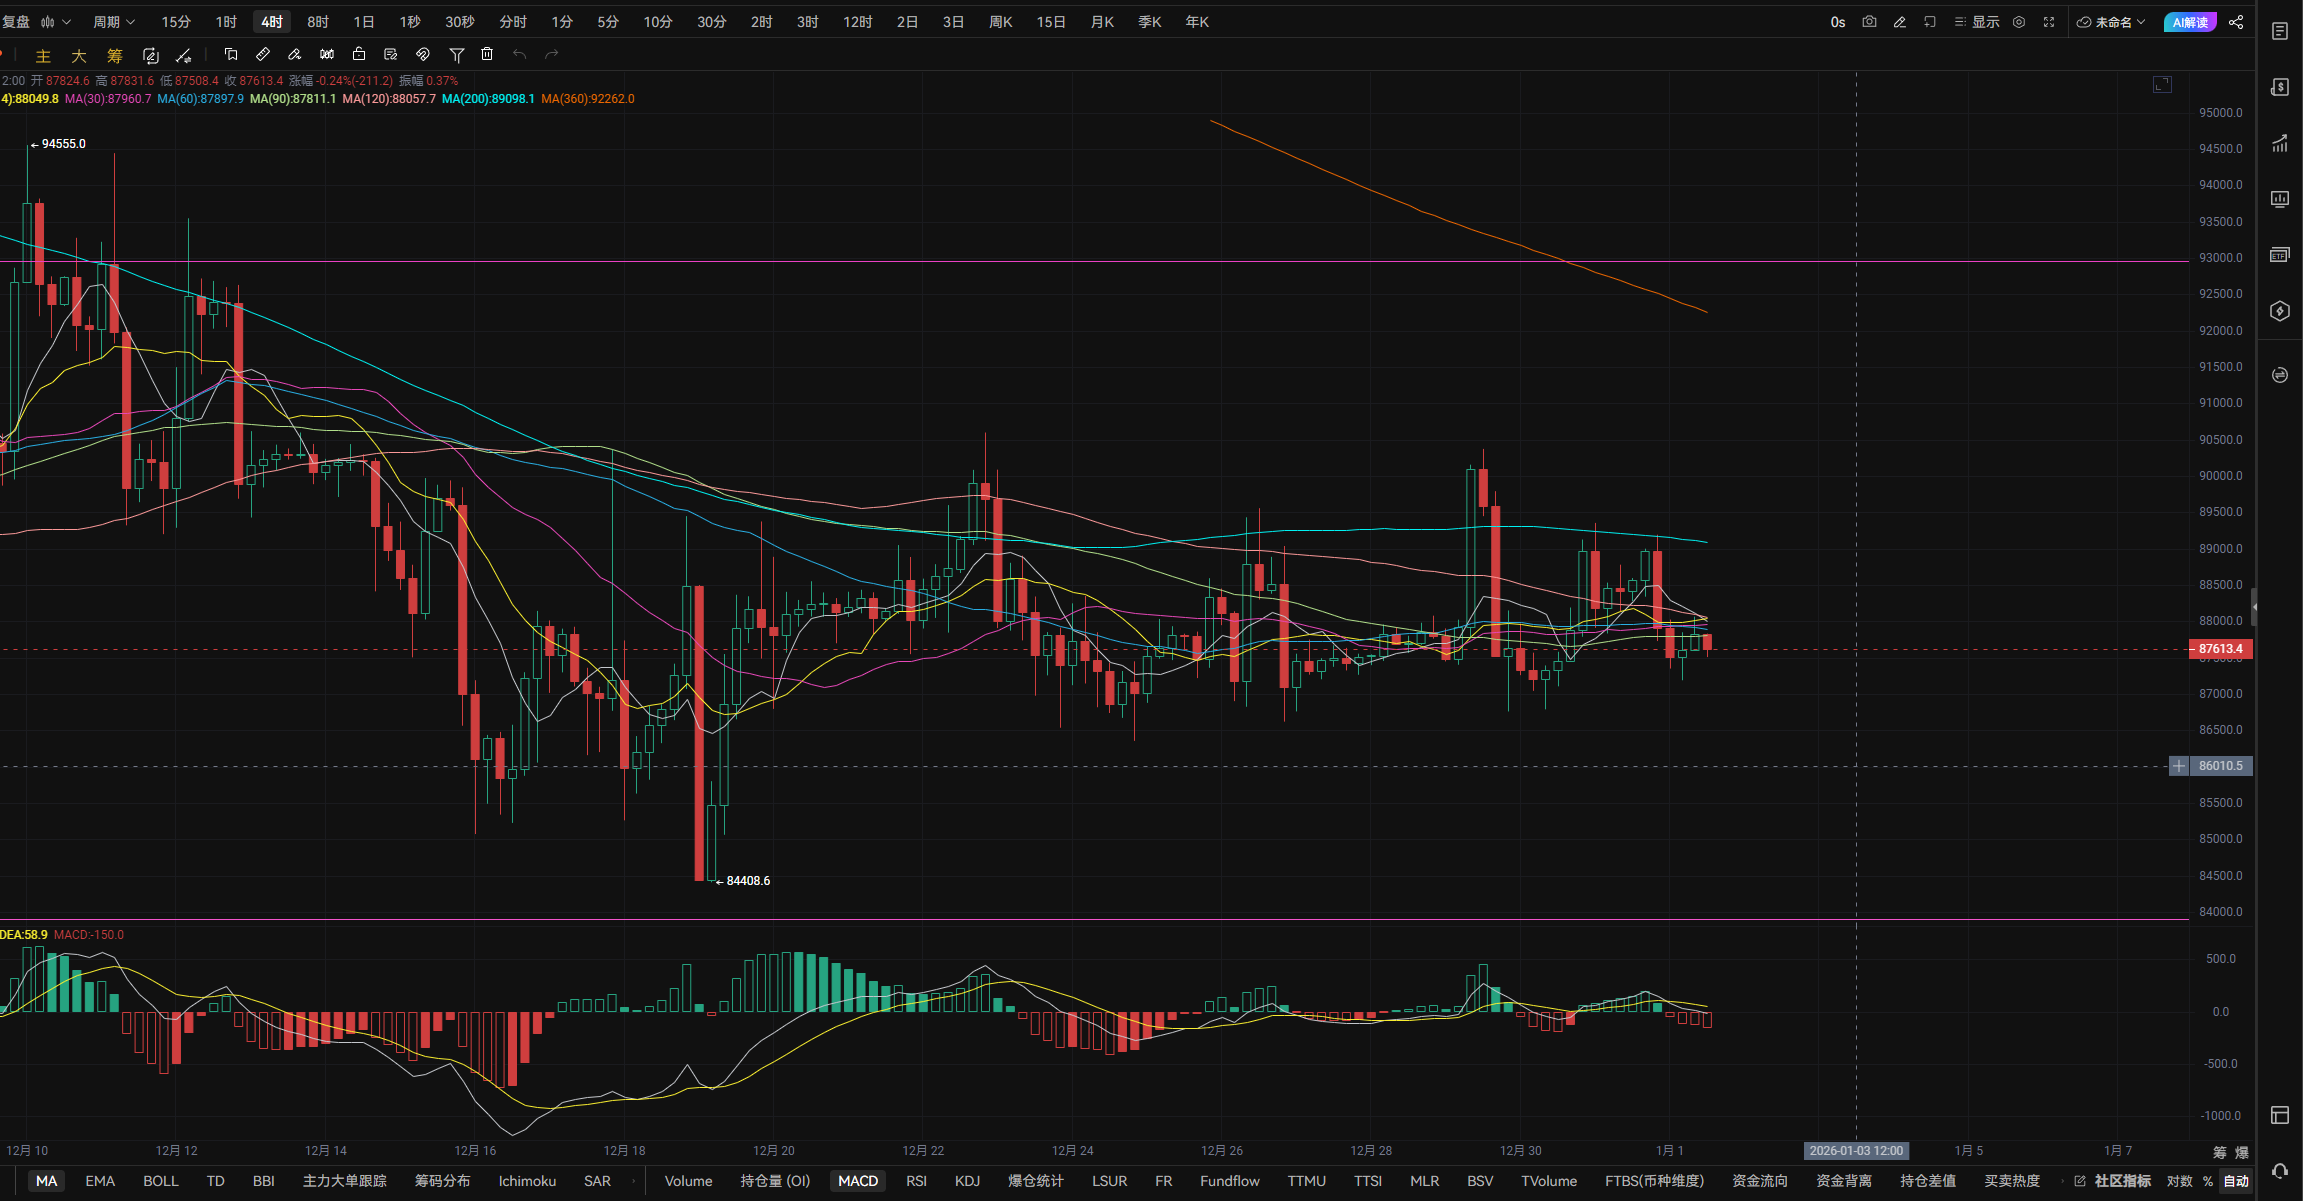Click the undo arrow icon

[519, 55]
